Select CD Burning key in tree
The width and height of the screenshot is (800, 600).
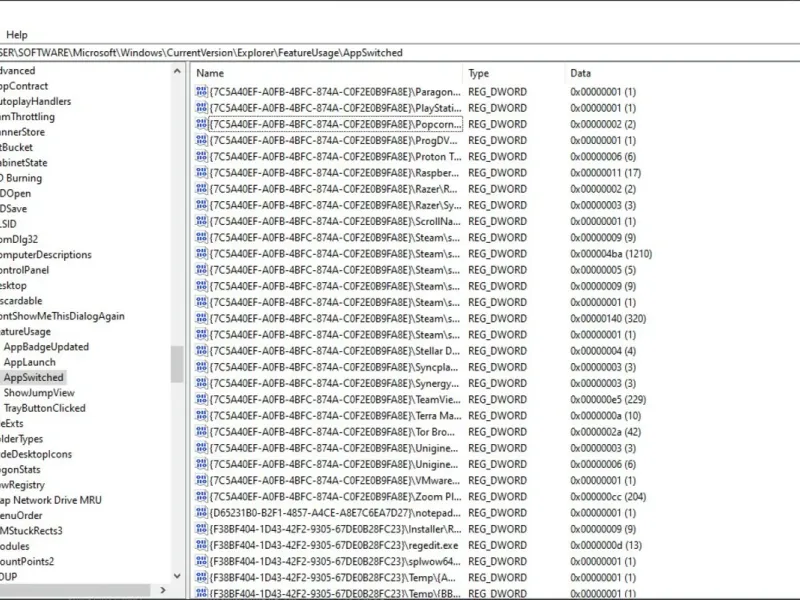[x=21, y=178]
